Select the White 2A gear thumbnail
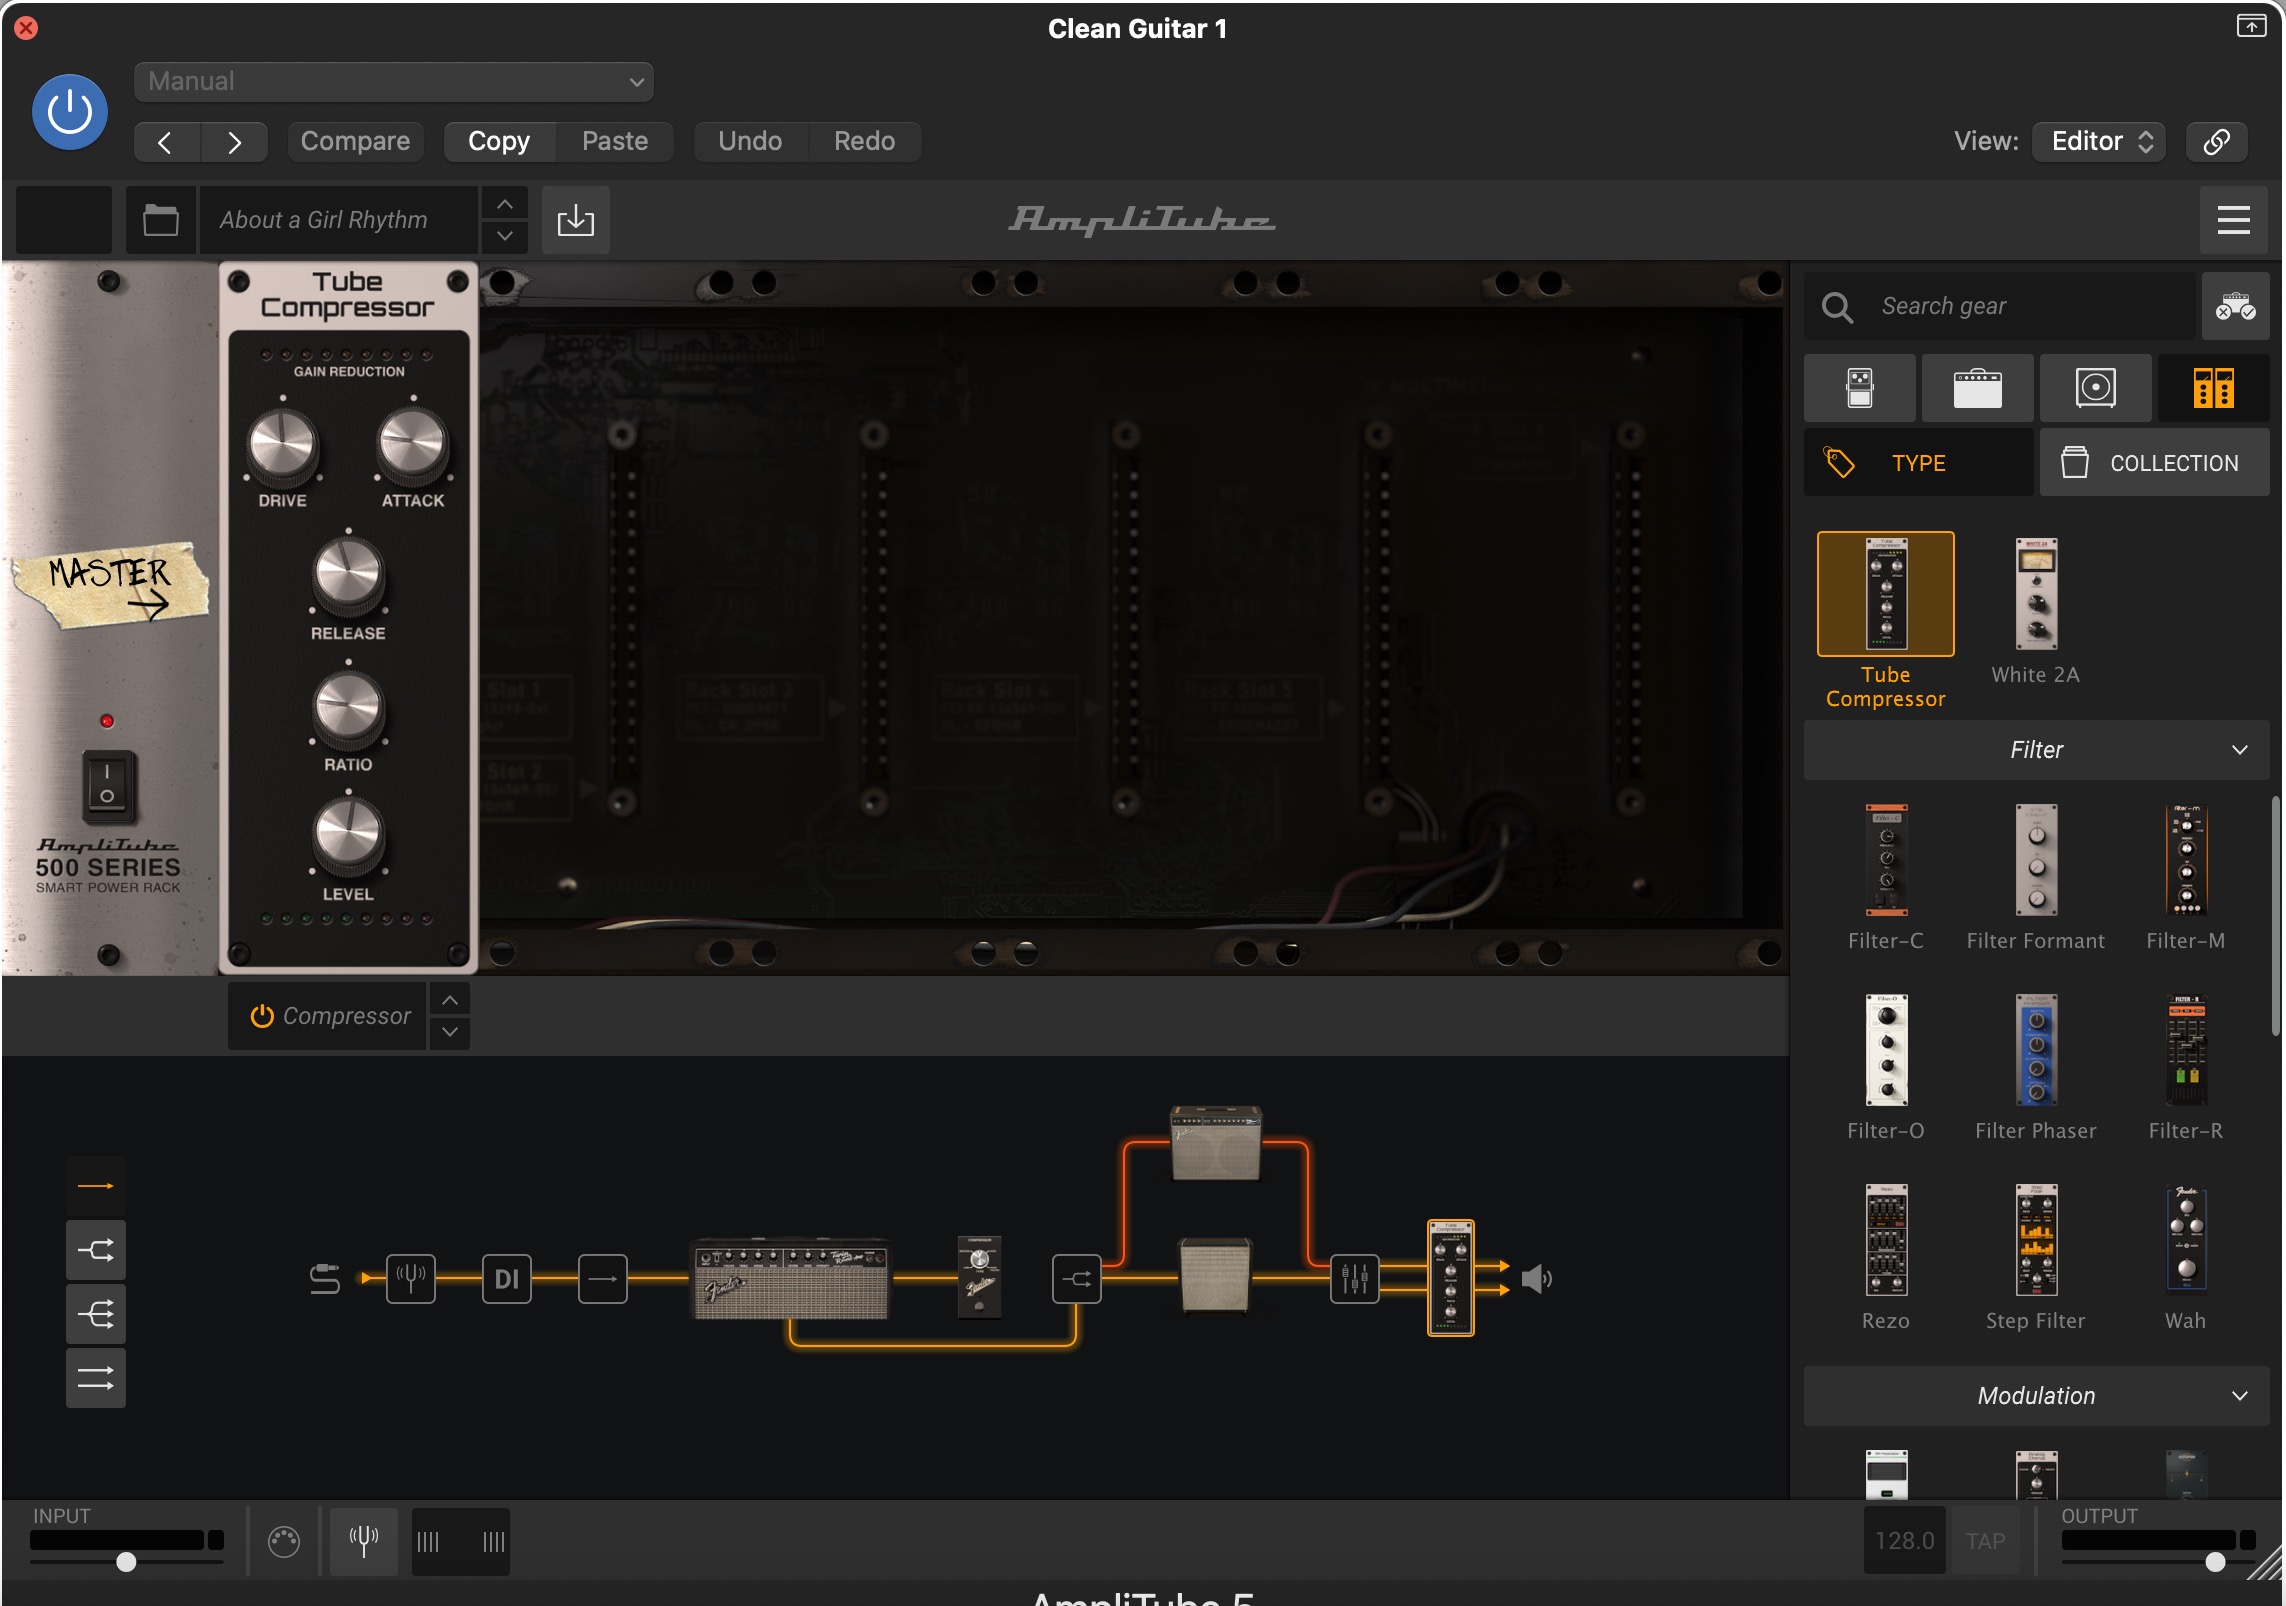2286x1606 pixels. pyautogui.click(x=2035, y=594)
